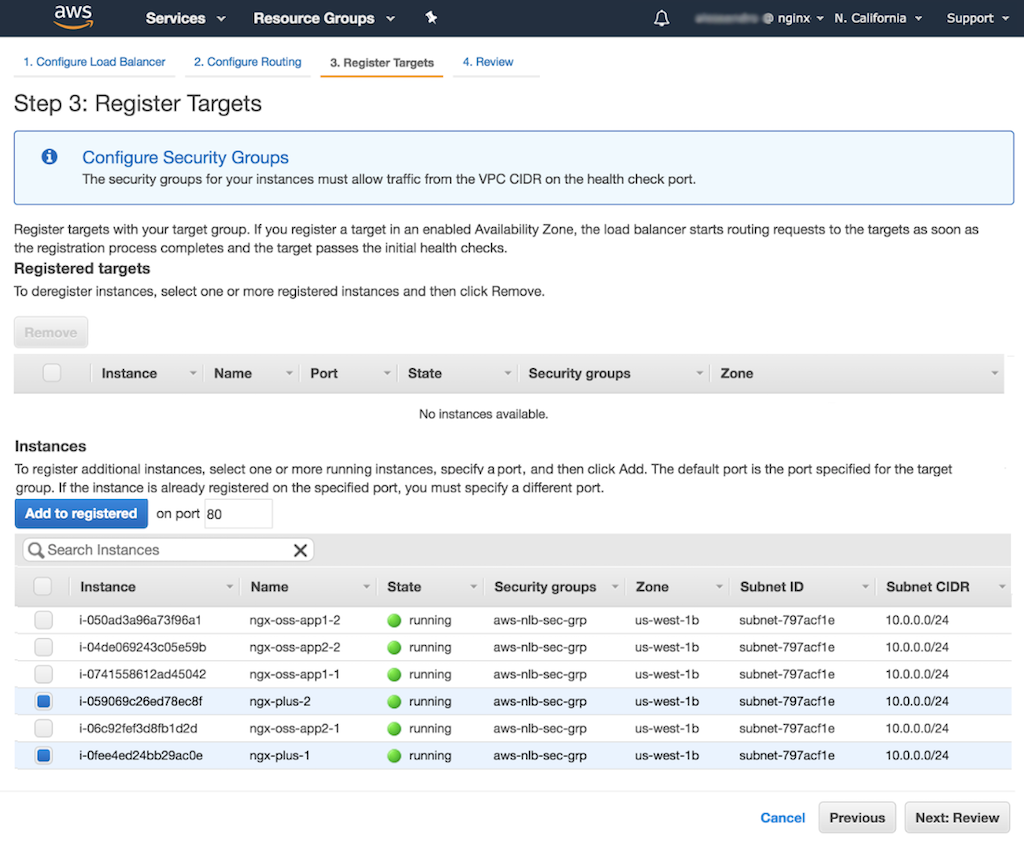This screenshot has width=1024, height=847.
Task: Uncheck the ngx-plus-2 instance checkbox
Action: coord(43,701)
